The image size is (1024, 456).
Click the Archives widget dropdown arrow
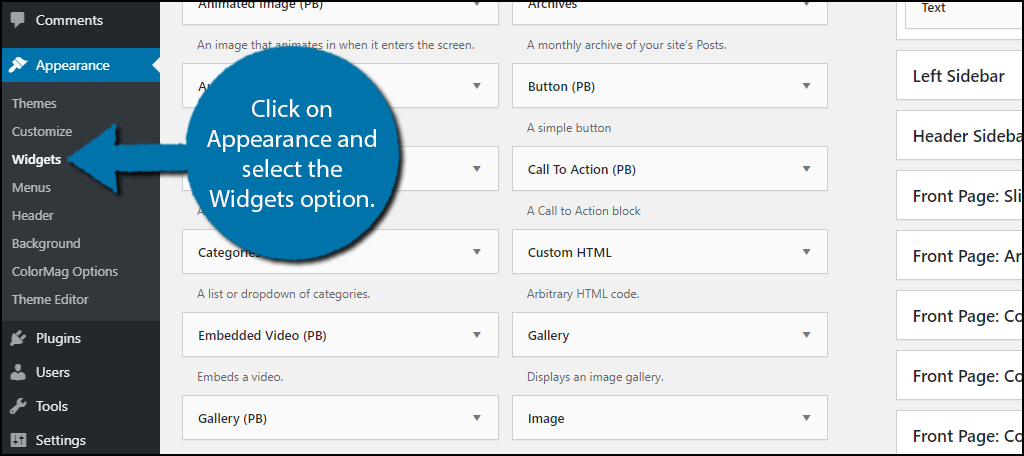[807, 5]
